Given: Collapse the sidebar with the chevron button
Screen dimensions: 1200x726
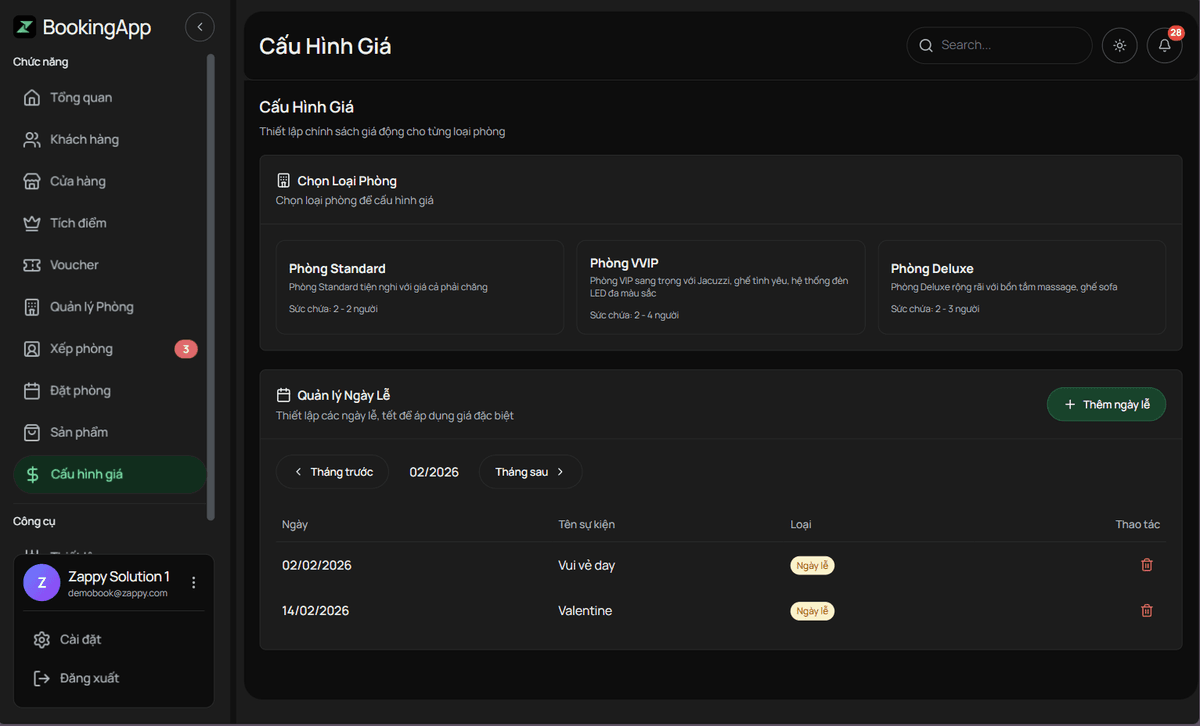Looking at the screenshot, I should 200,28.
